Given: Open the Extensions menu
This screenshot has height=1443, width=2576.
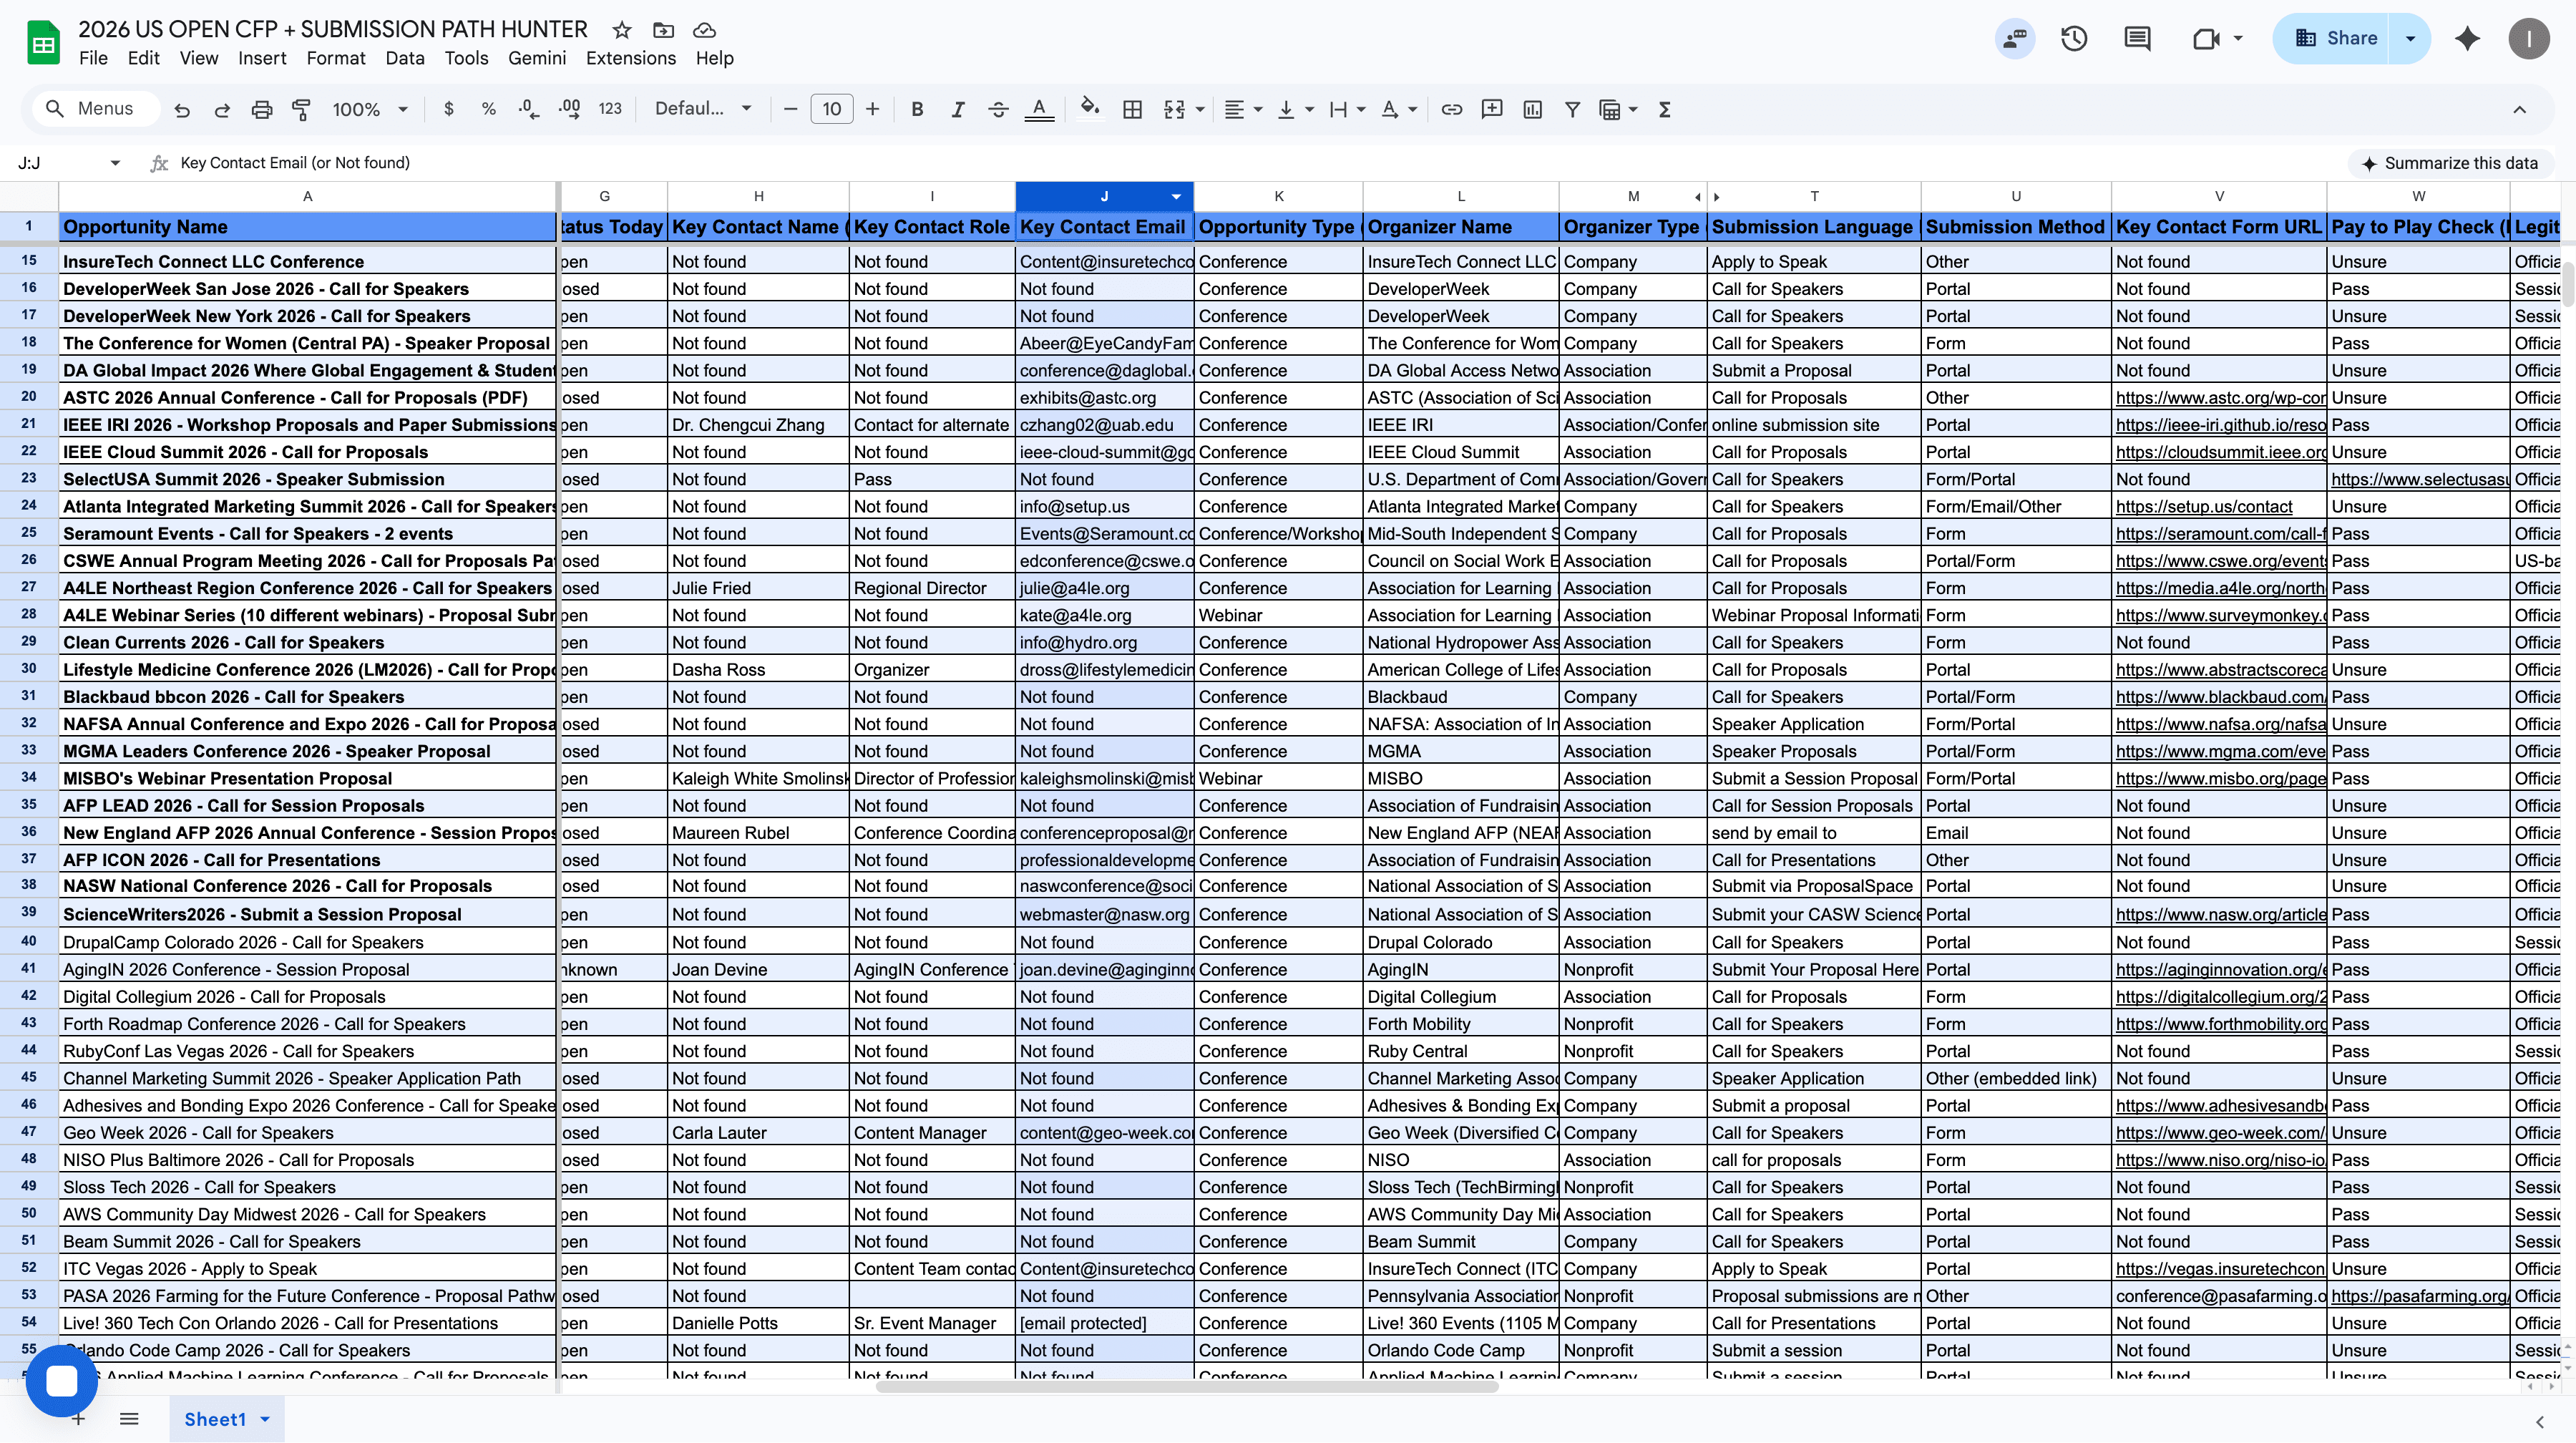Looking at the screenshot, I should pyautogui.click(x=630, y=58).
